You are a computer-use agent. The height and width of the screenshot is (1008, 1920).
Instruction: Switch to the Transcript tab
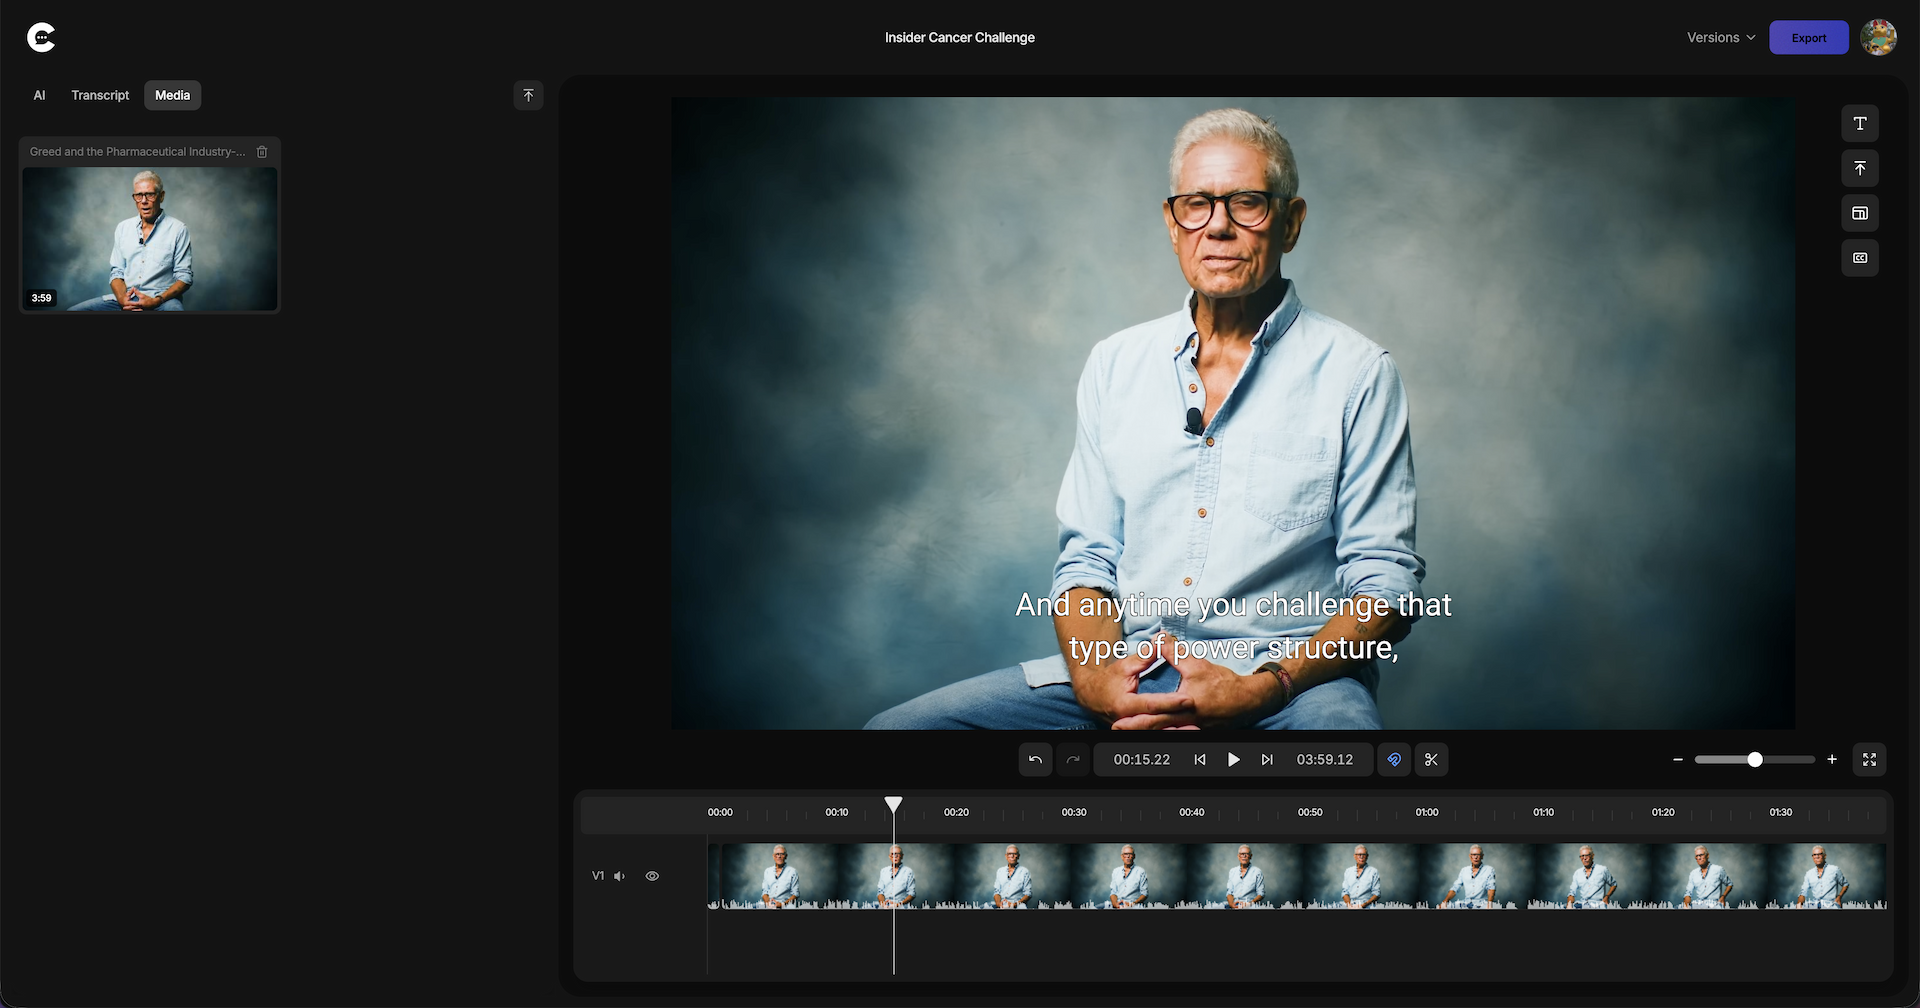click(x=100, y=96)
